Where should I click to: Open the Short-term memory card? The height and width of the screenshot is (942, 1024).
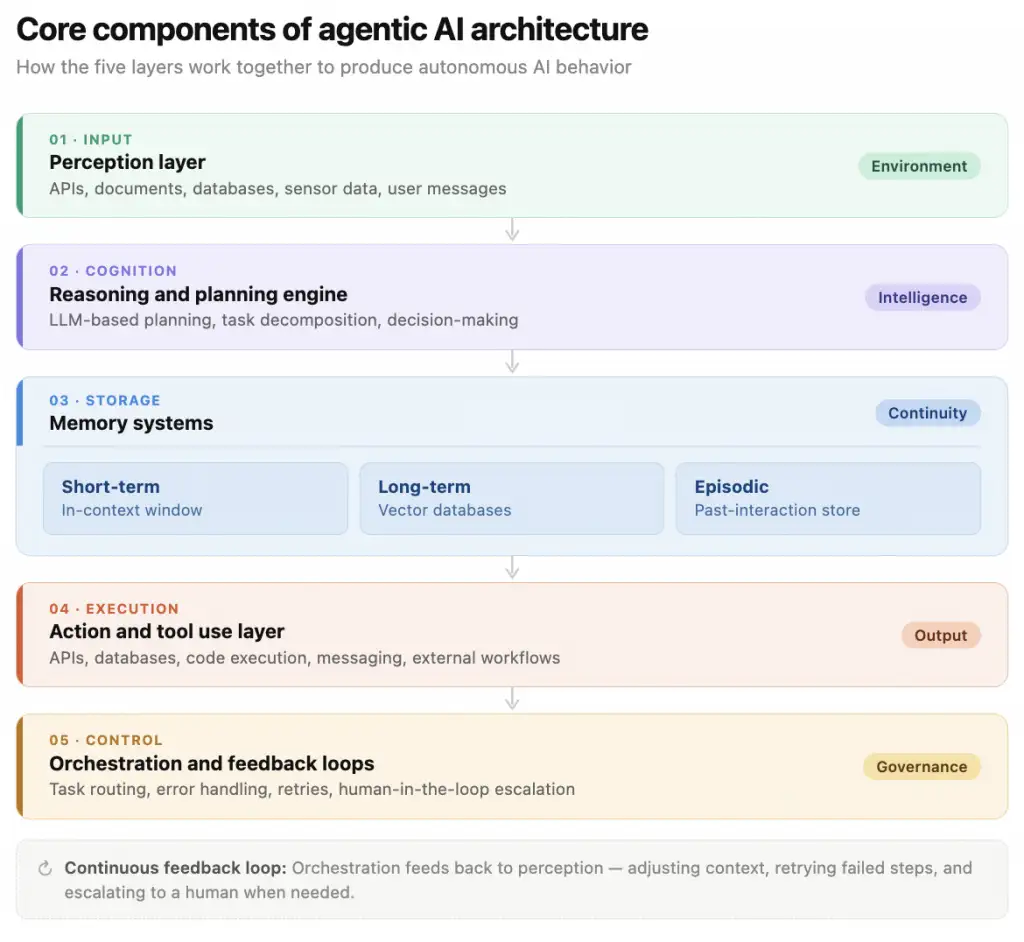[195, 498]
